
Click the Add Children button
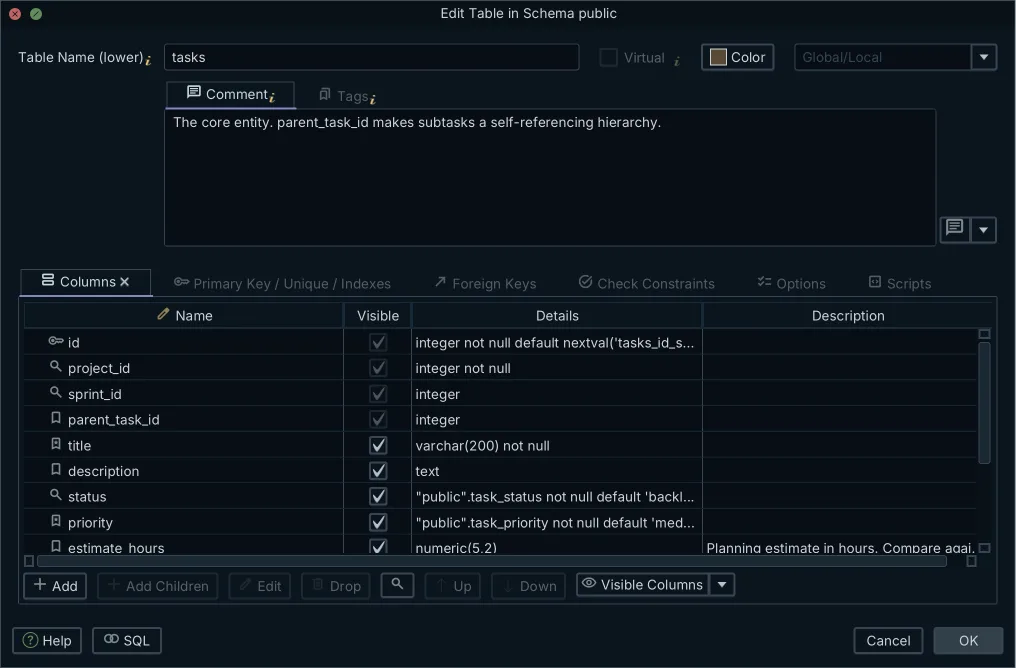point(157,586)
